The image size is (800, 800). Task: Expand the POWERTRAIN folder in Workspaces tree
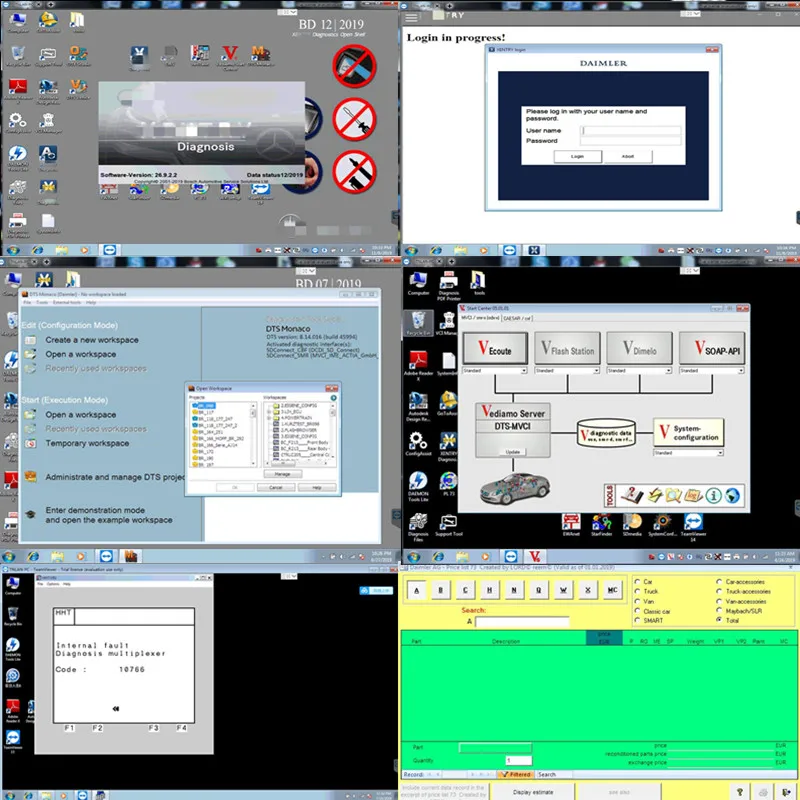[269, 418]
